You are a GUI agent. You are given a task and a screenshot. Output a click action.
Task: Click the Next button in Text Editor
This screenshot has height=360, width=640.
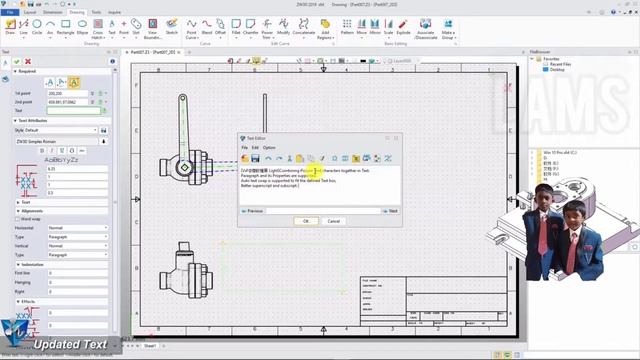click(x=391, y=211)
